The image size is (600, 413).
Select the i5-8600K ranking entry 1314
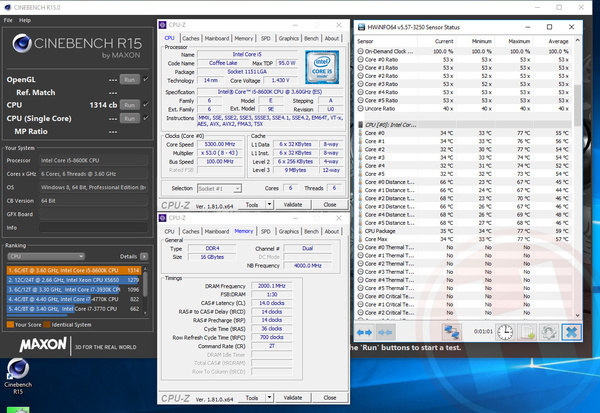74,270
